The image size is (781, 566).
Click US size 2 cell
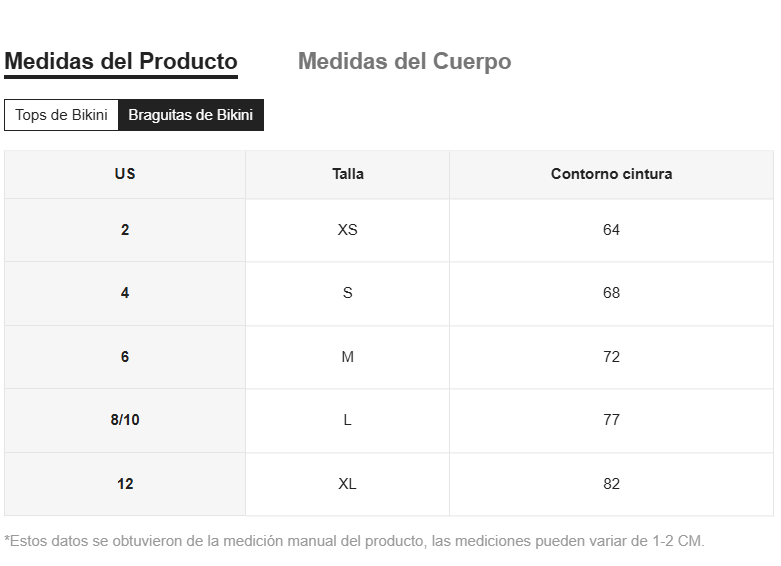point(125,230)
